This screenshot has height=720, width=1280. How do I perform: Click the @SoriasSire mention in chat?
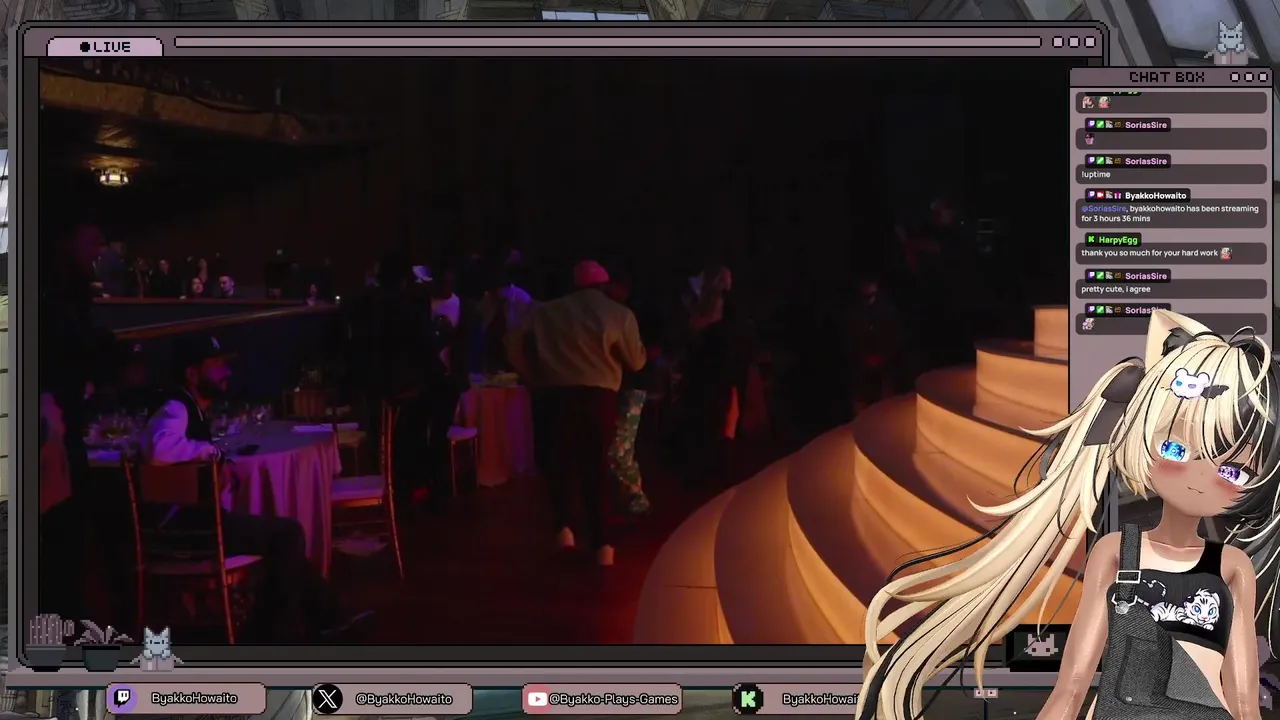[1103, 209]
